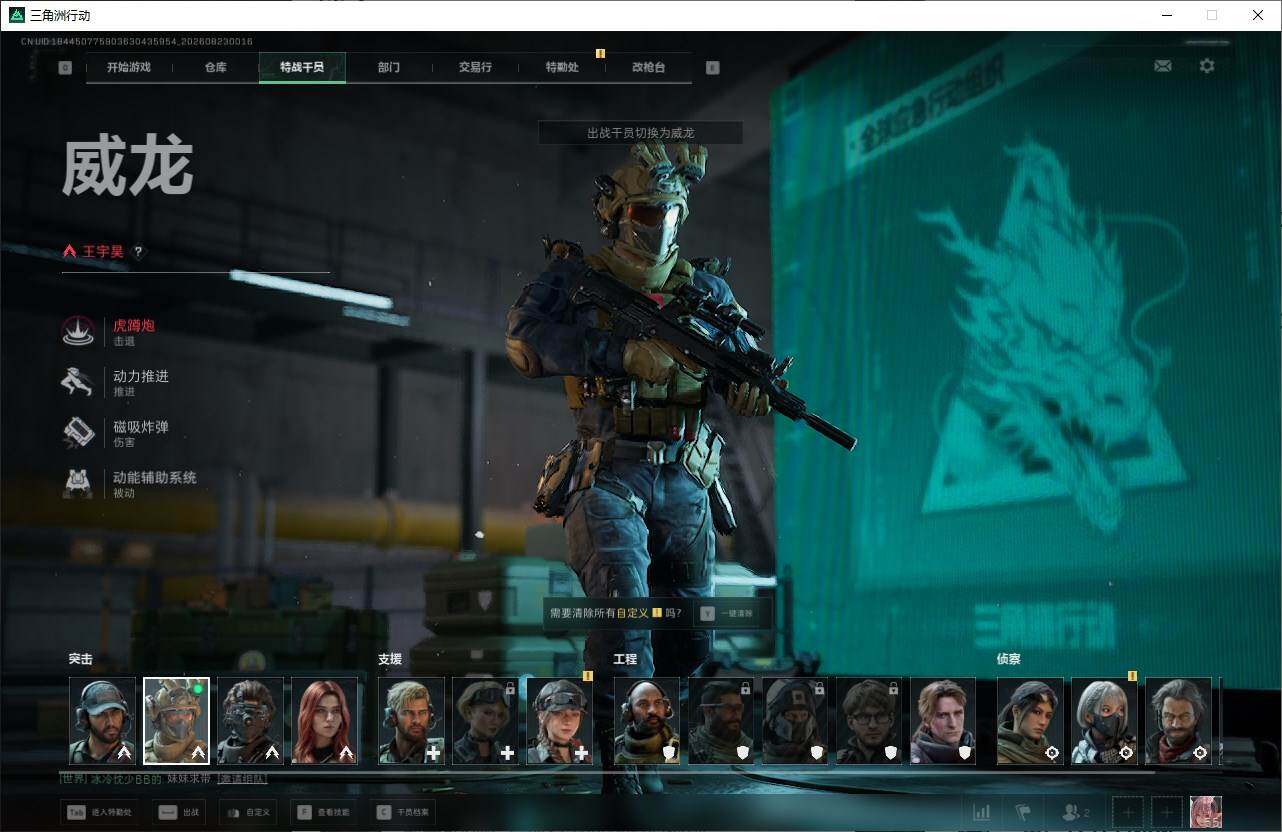
Task: Choose the selected helmeted 威龙 portrait
Action: (x=176, y=721)
